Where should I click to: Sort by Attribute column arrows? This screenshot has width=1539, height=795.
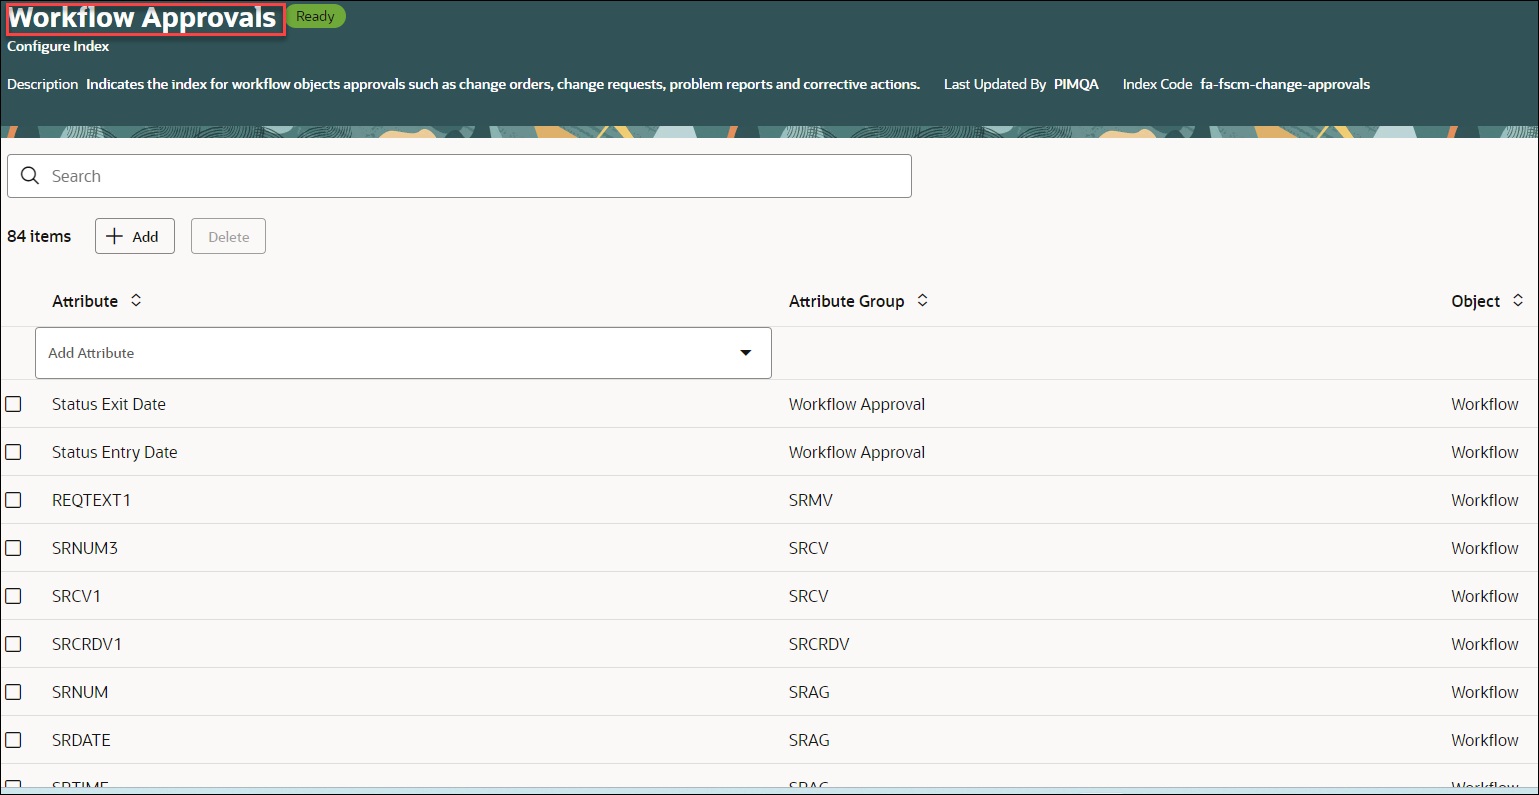(136, 300)
